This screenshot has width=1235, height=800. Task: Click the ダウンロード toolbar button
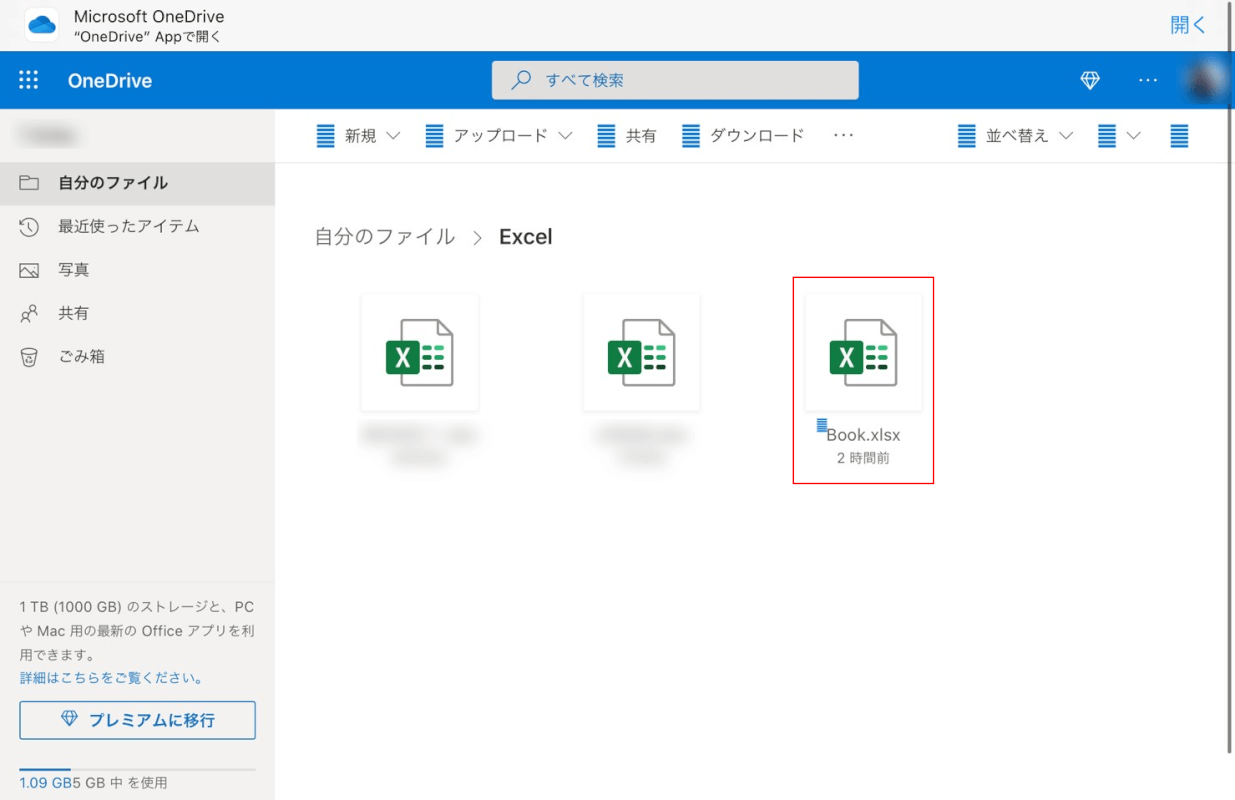click(743, 136)
